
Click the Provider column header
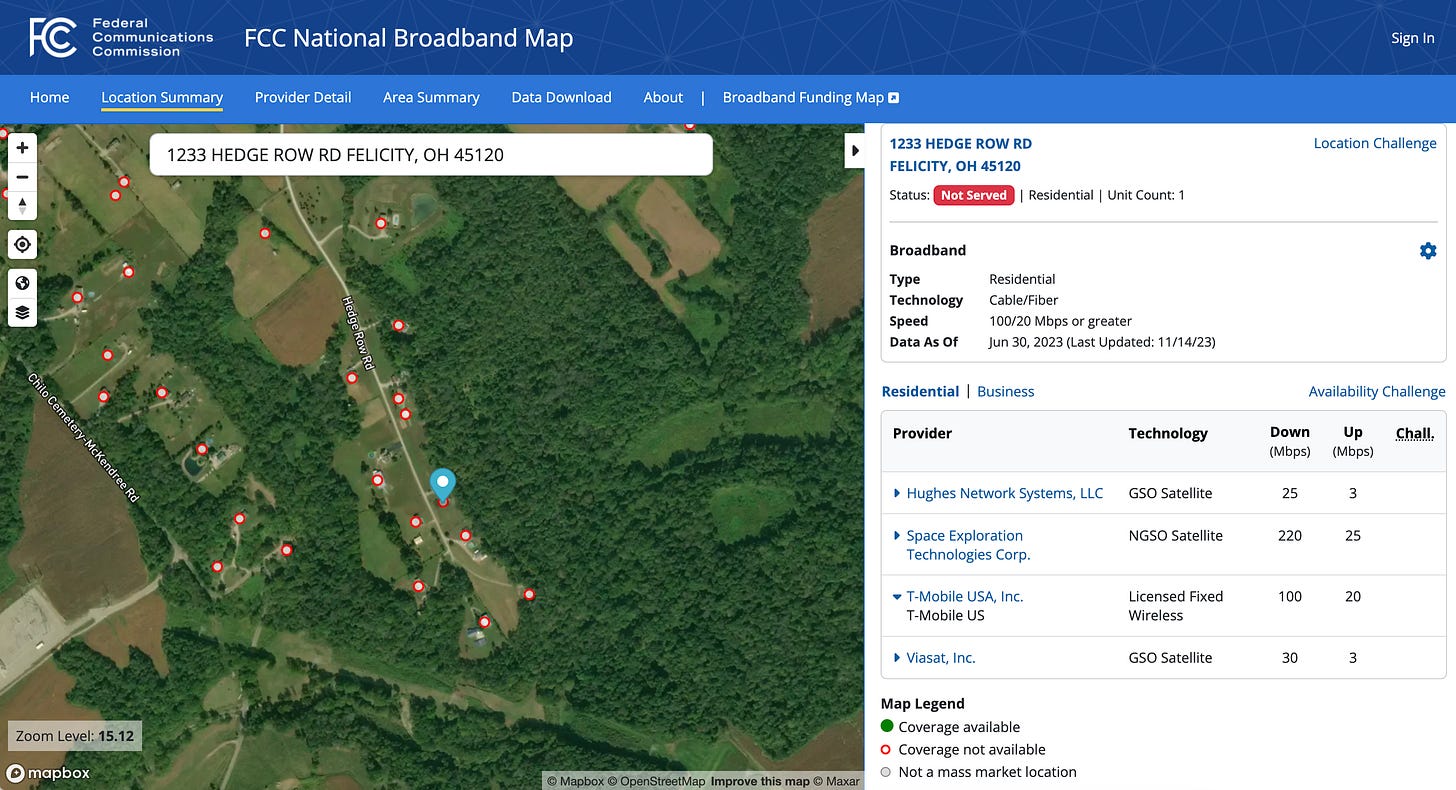[922, 433]
